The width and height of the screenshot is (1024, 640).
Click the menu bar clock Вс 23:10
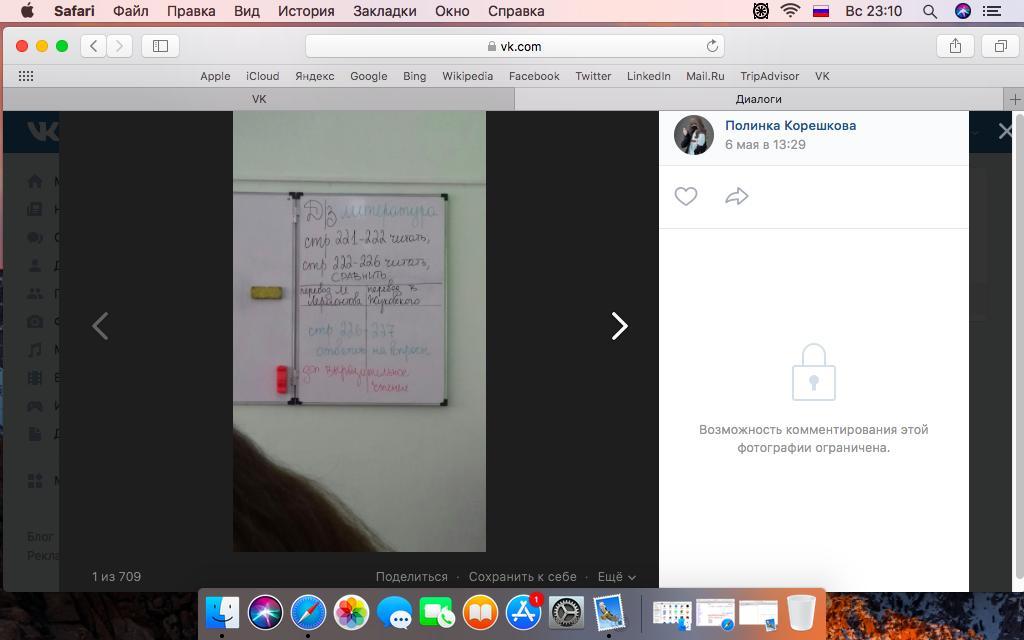point(873,11)
